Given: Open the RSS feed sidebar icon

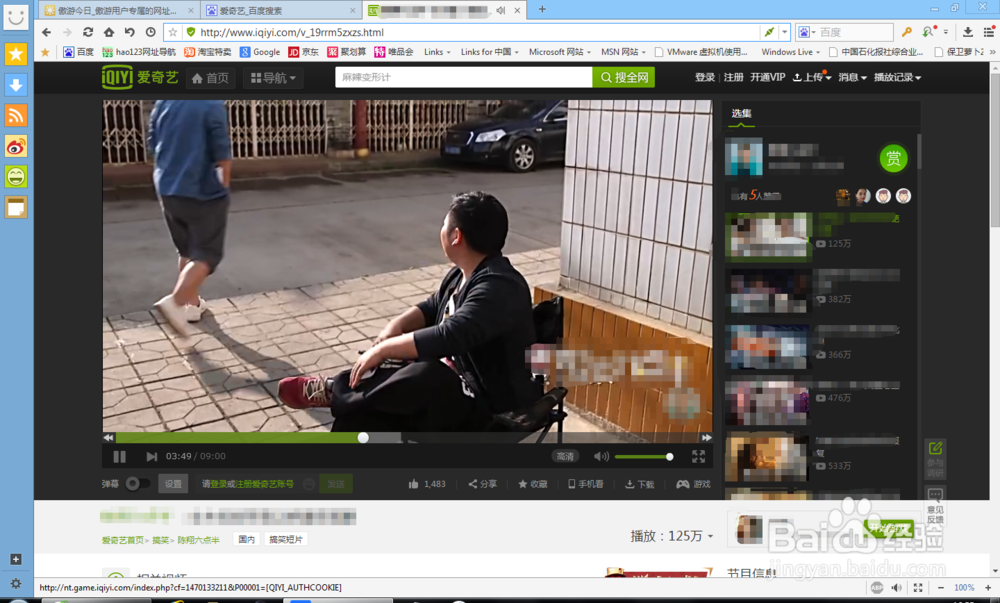Looking at the screenshot, I should tap(16, 115).
